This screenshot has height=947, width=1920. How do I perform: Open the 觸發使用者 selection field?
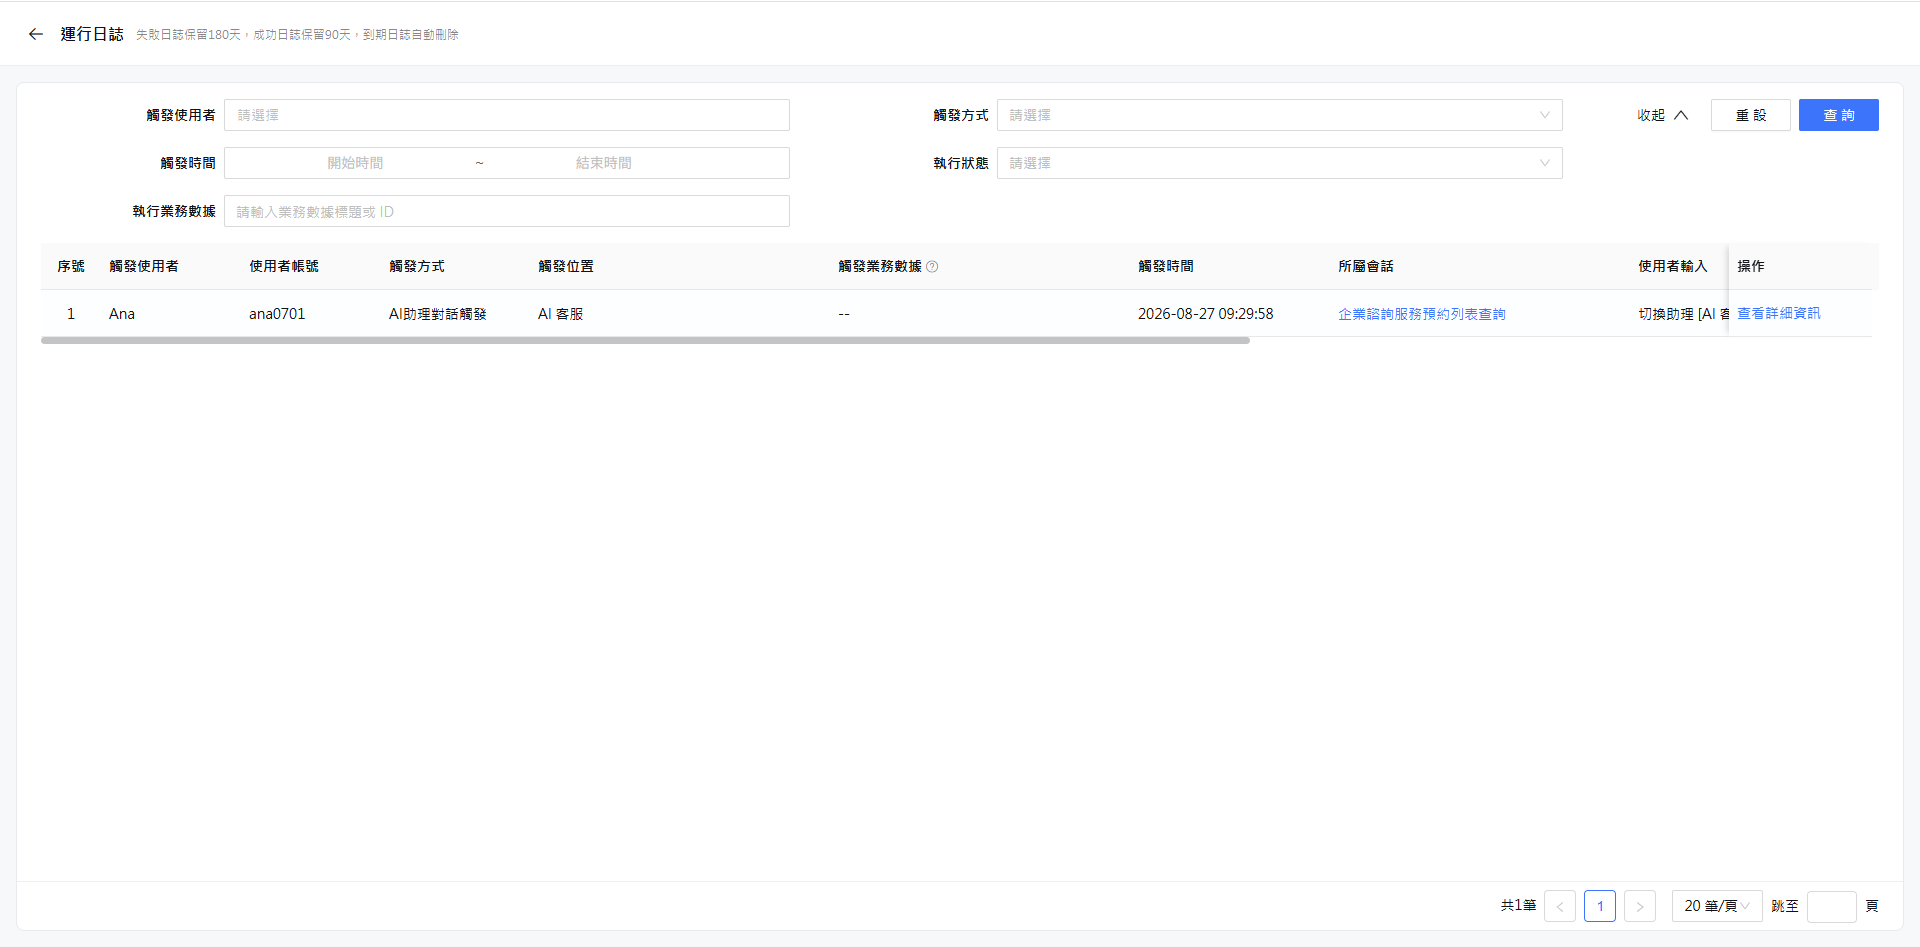(506, 115)
